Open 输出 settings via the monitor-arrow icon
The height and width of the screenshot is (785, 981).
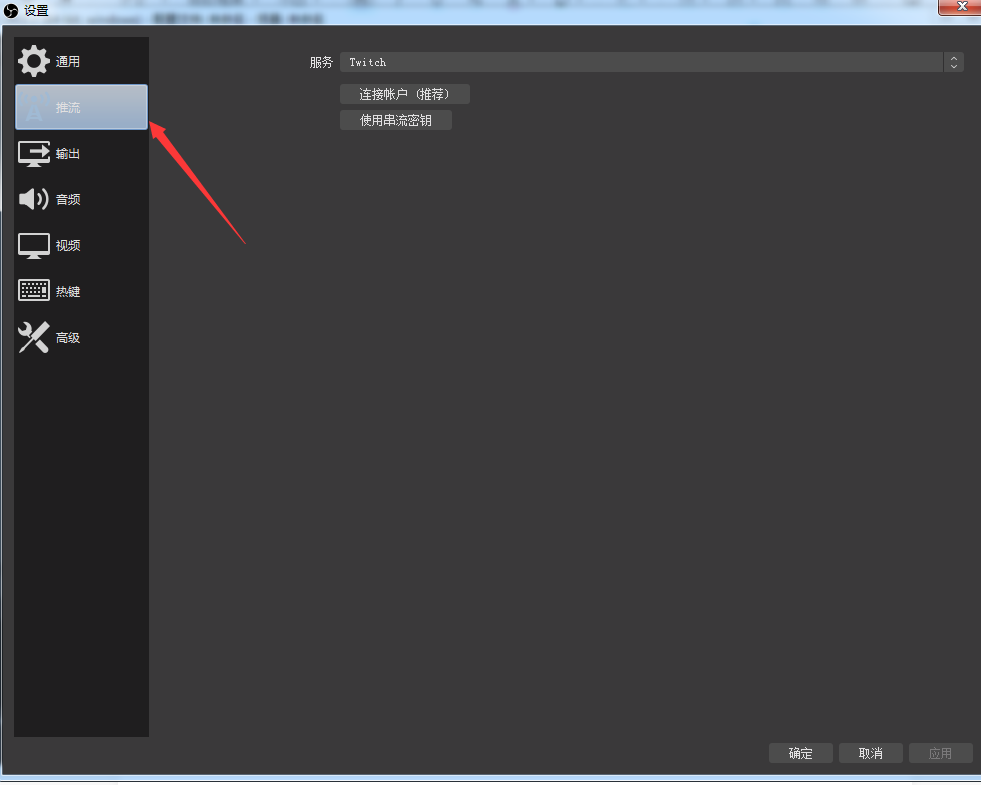pos(33,154)
